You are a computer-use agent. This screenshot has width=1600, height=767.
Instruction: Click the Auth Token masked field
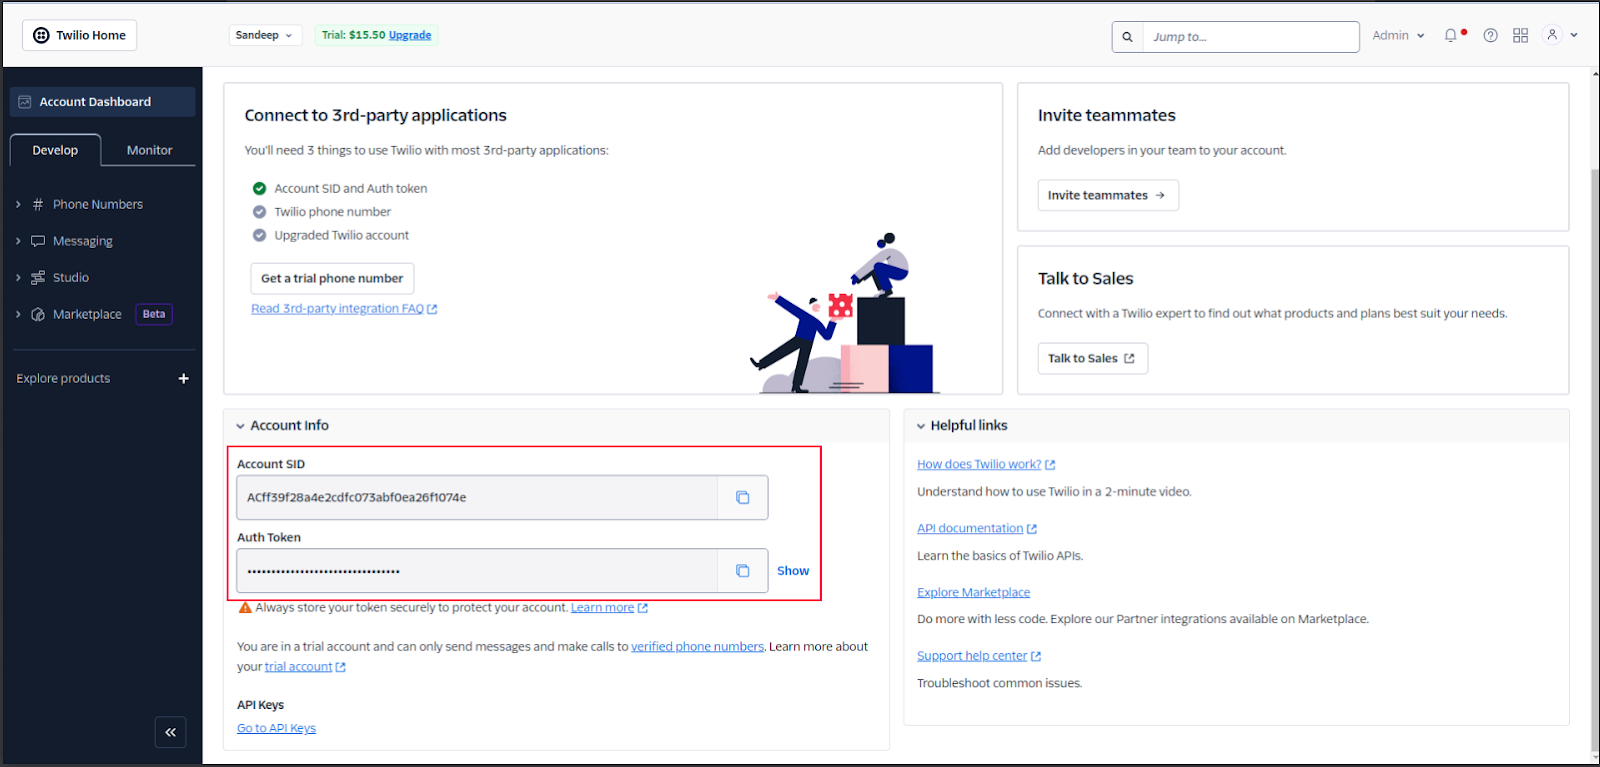pyautogui.click(x=477, y=571)
